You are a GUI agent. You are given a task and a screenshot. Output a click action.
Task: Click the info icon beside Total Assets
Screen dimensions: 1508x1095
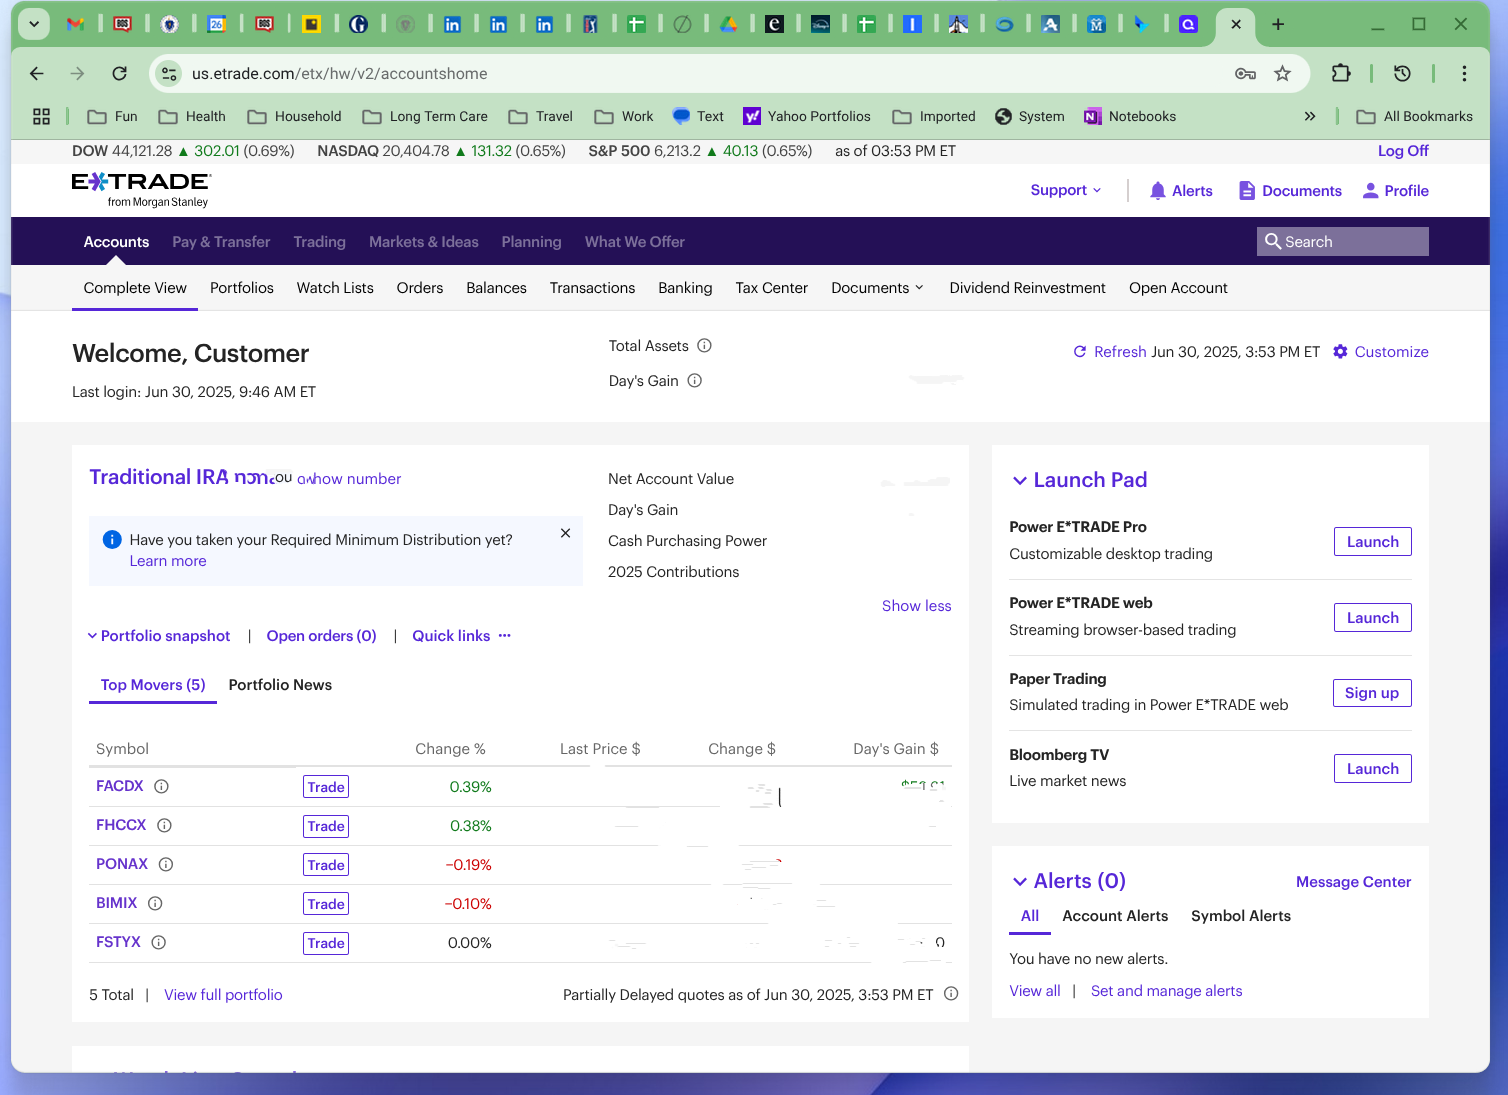pyautogui.click(x=704, y=346)
